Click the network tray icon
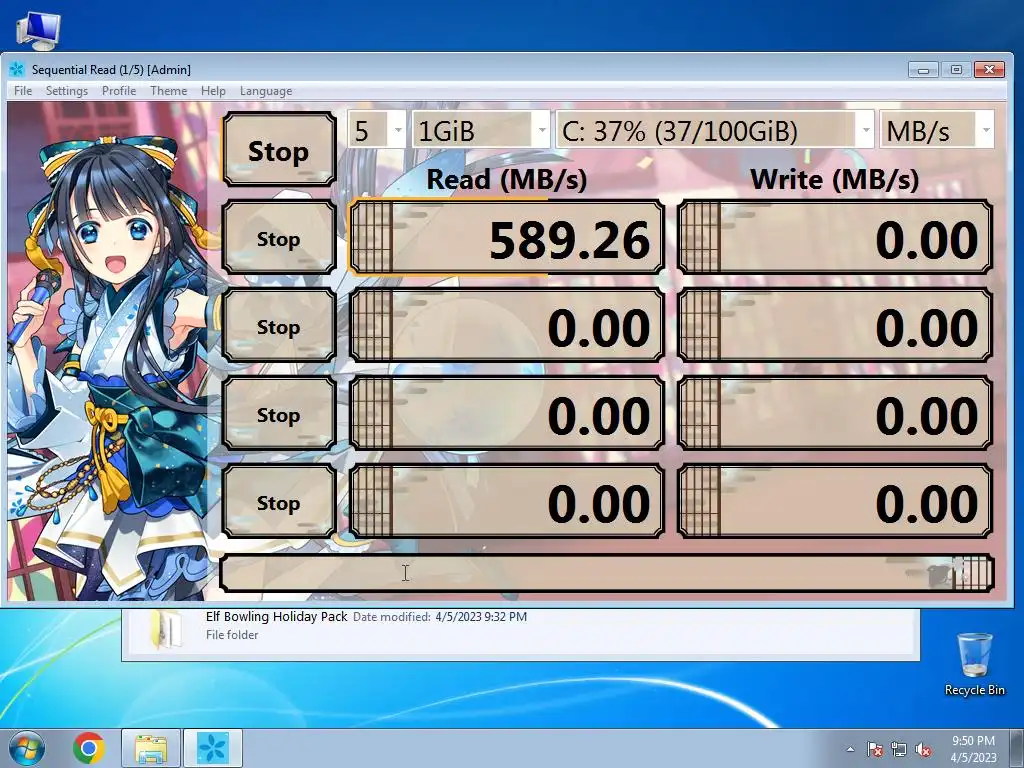 click(899, 749)
